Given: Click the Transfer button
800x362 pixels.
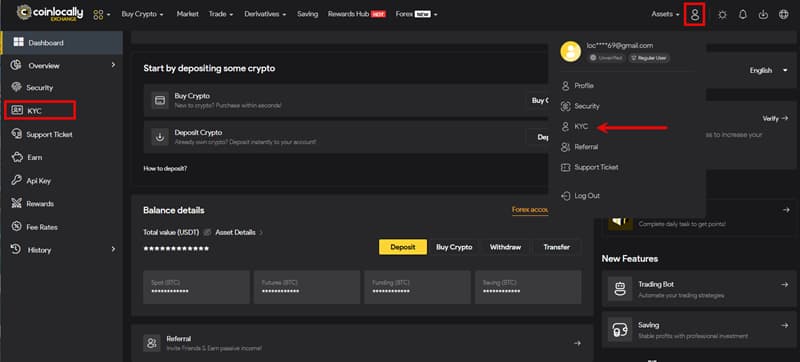Looking at the screenshot, I should (557, 247).
